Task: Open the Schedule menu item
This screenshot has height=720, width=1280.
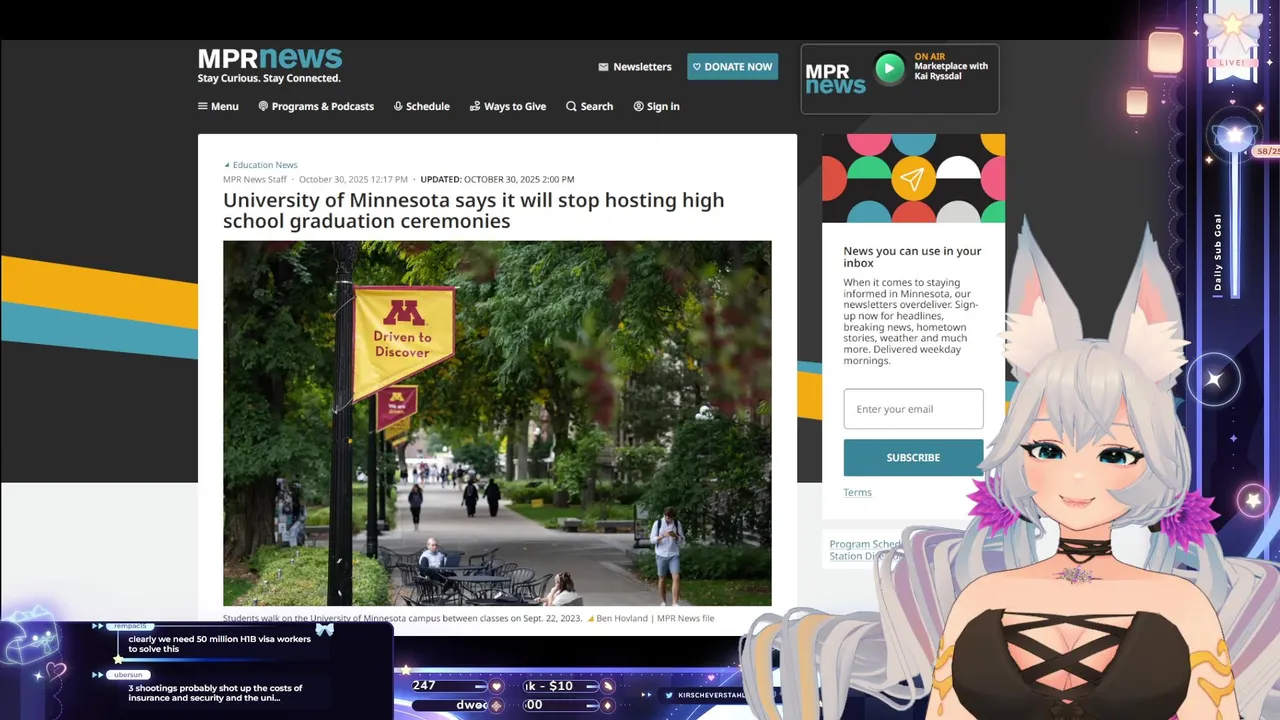Action: pos(421,106)
